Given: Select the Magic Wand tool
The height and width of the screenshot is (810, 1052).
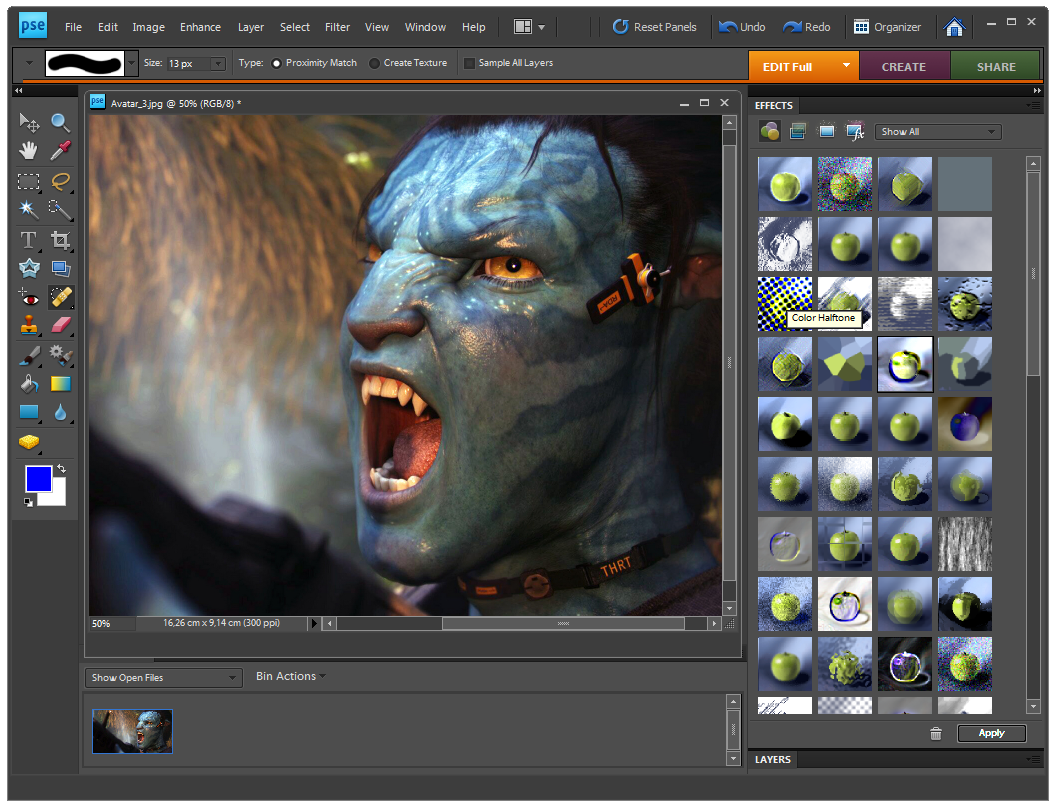Looking at the screenshot, I should (x=29, y=209).
